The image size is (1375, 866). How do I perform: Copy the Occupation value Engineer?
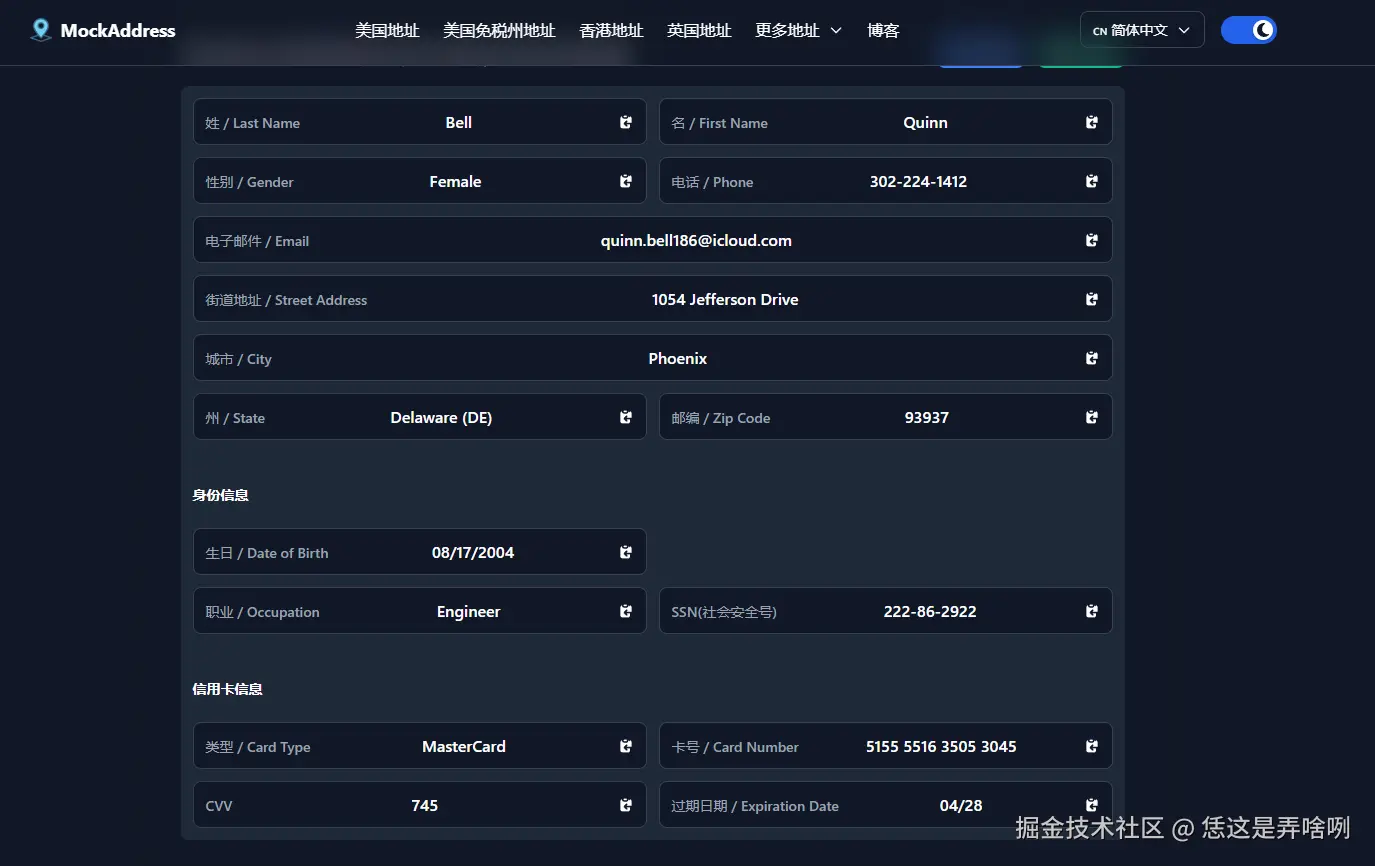coord(626,612)
